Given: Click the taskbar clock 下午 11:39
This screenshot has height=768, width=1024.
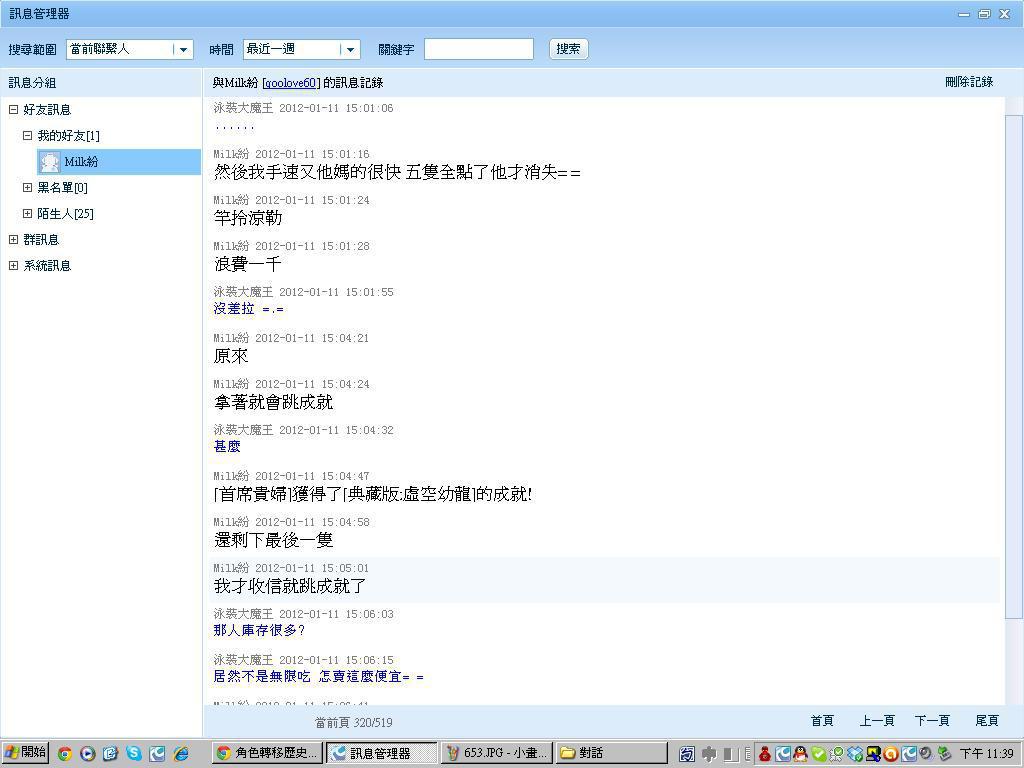Looking at the screenshot, I should point(986,754).
